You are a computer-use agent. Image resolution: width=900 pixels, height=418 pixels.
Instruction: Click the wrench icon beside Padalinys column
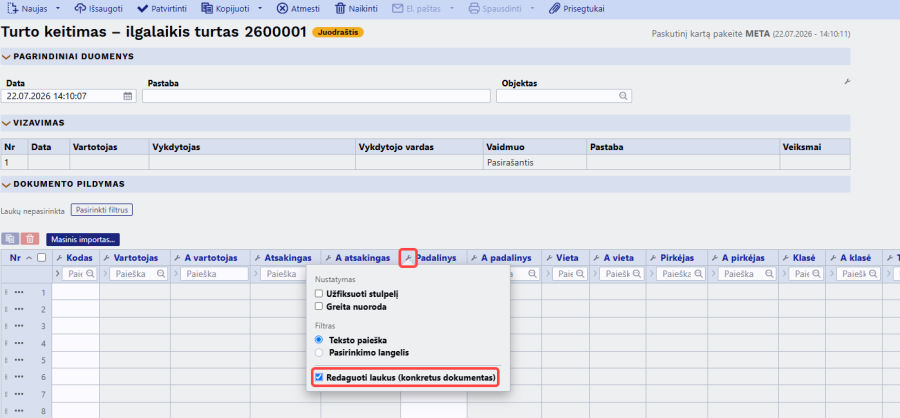point(408,258)
